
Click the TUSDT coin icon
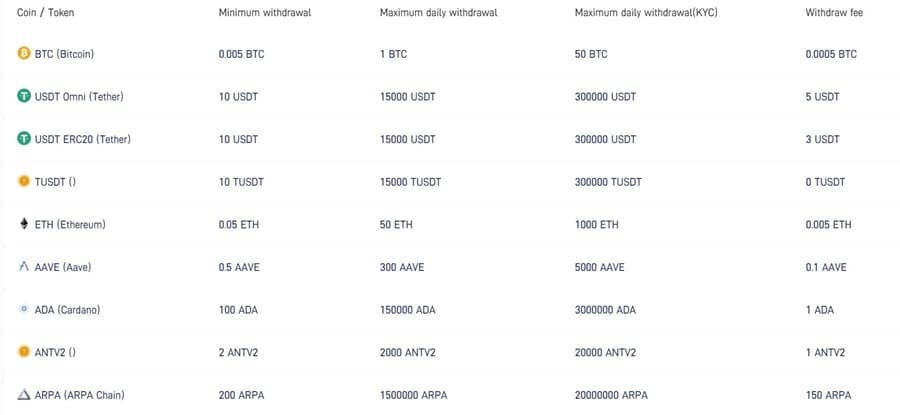[24, 182]
